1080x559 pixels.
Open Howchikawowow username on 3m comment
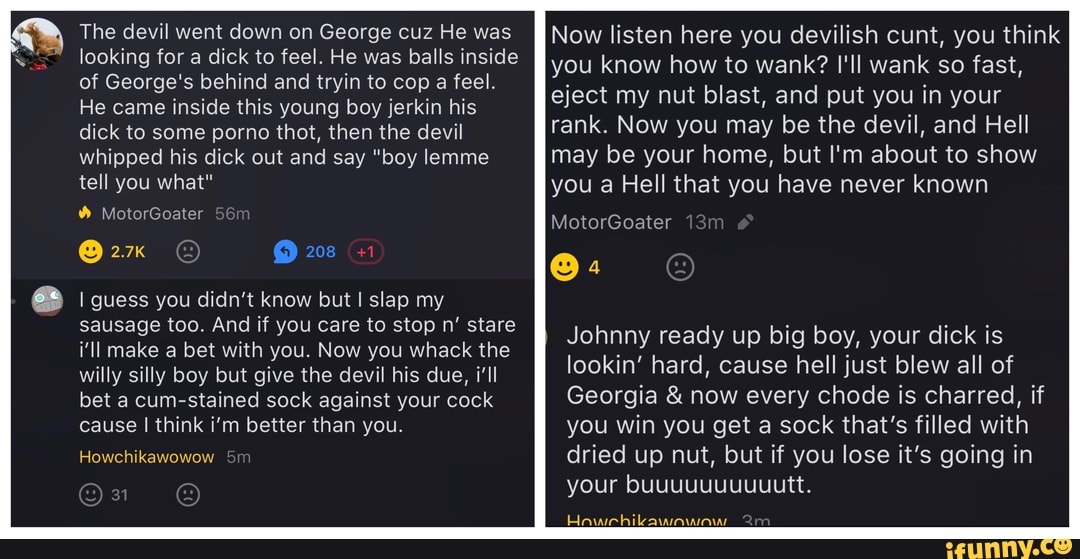coord(647,521)
